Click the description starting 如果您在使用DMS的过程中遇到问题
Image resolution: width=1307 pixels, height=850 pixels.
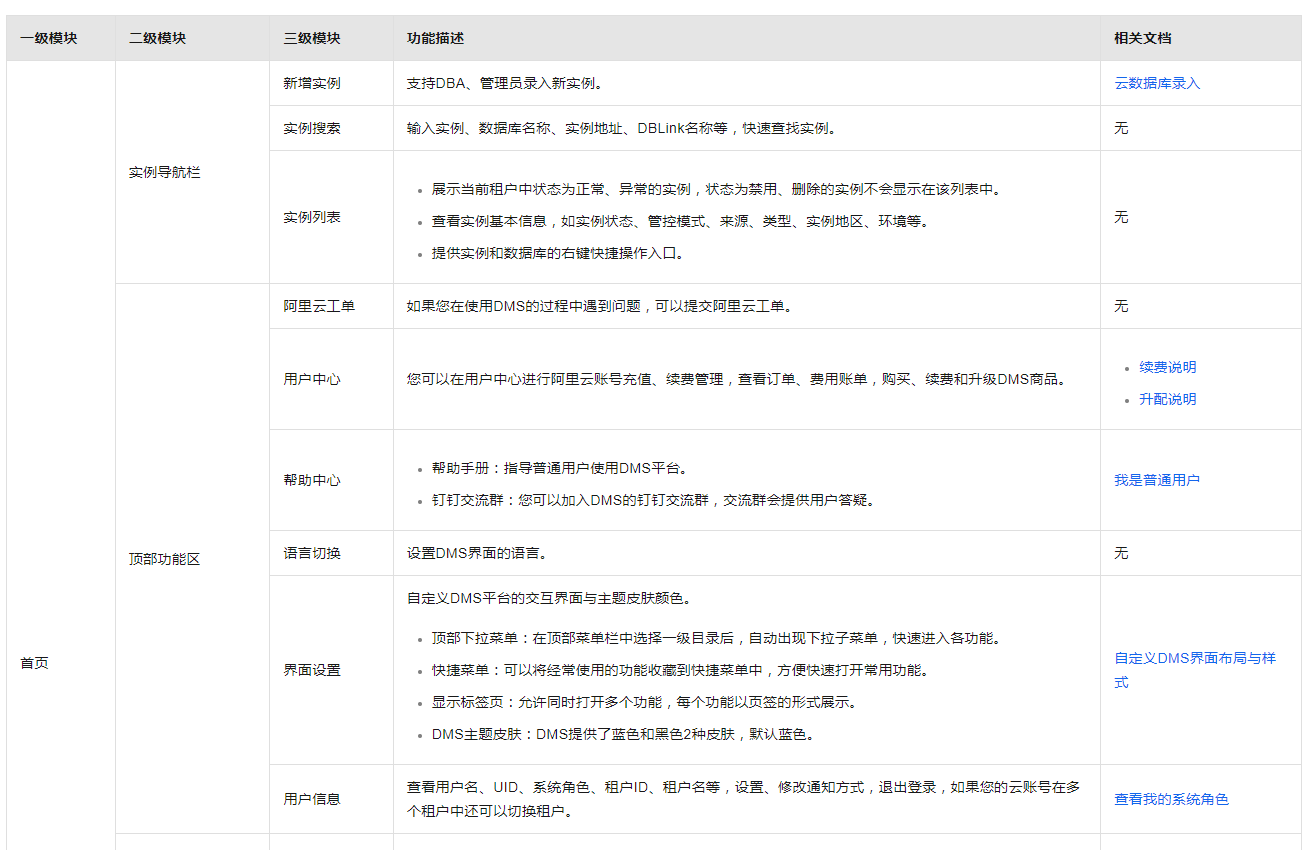pyautogui.click(x=600, y=306)
